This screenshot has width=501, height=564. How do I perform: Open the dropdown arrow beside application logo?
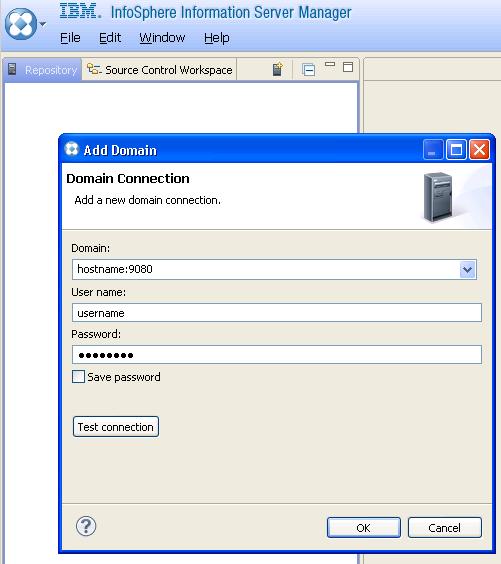[43, 24]
